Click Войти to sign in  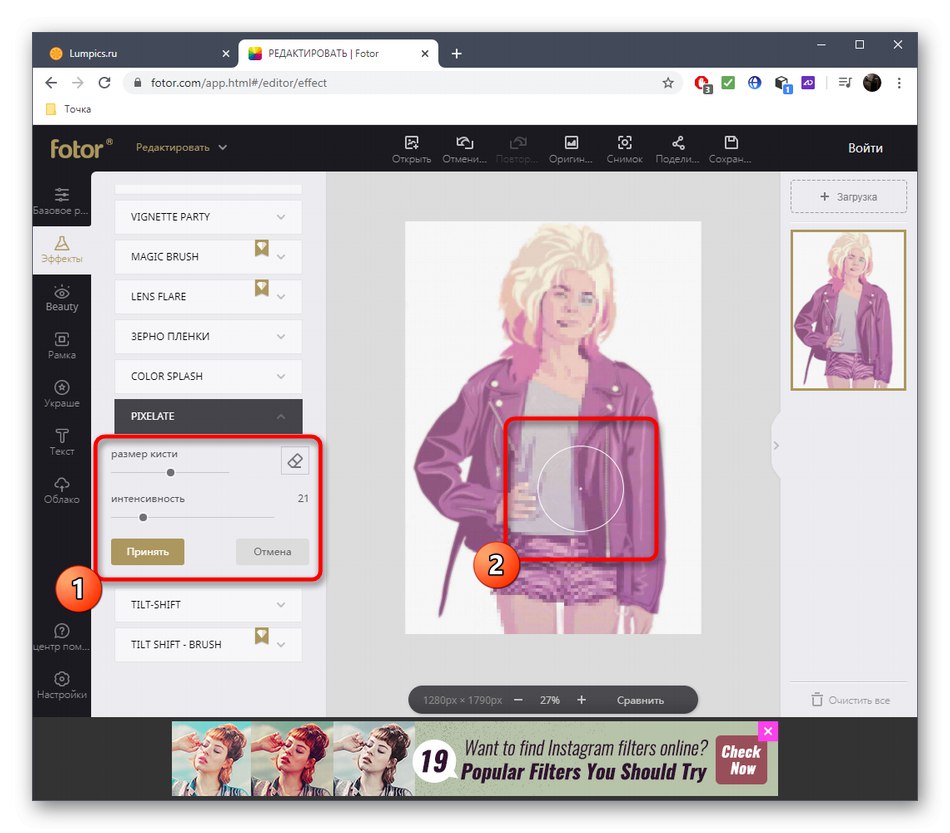pos(865,148)
